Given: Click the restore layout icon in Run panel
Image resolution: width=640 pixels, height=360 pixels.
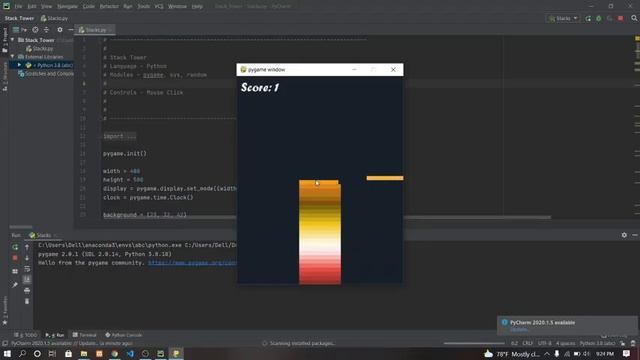Looking at the screenshot, I should click(15, 271).
